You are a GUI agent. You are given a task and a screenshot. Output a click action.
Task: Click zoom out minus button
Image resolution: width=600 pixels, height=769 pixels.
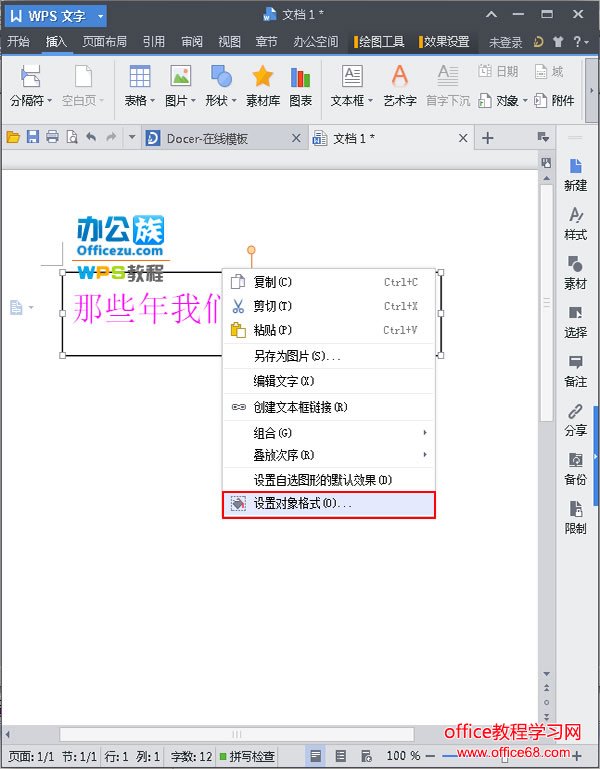click(431, 756)
